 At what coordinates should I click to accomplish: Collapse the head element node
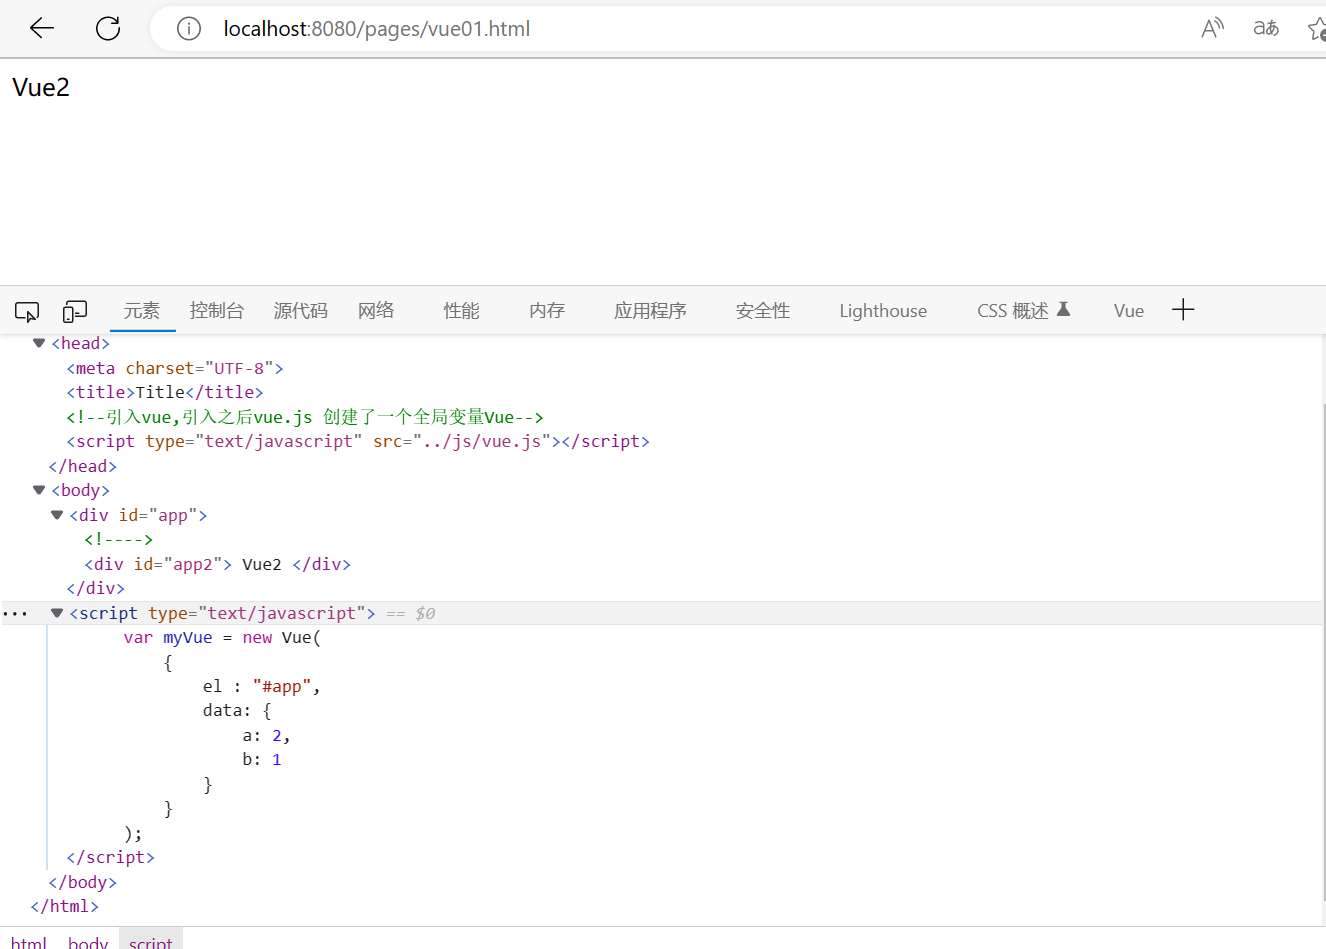coord(39,343)
